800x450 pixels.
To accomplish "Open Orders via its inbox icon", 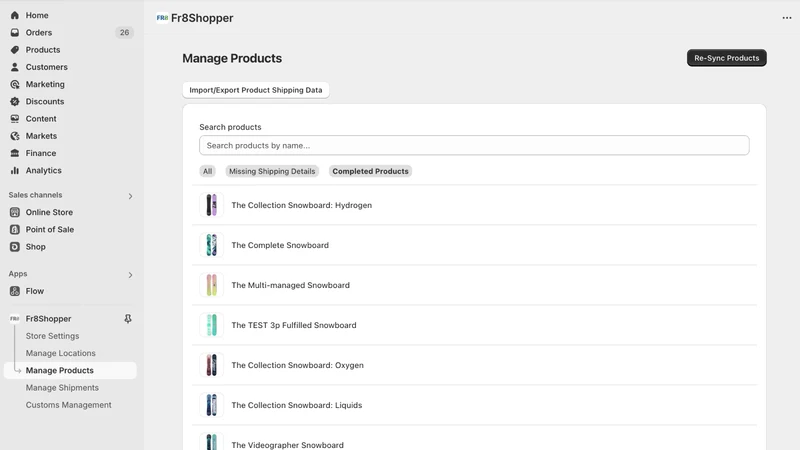I will pyautogui.click(x=15, y=33).
